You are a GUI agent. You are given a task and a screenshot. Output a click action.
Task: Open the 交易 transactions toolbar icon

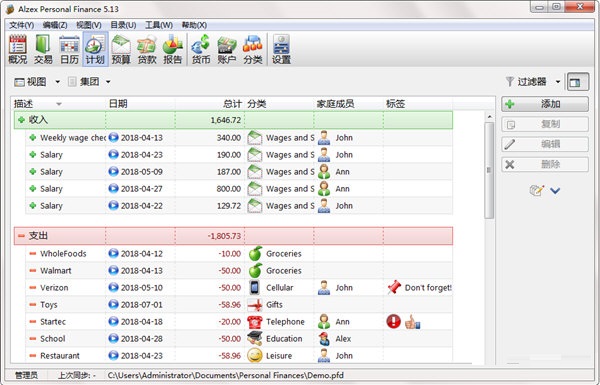pyautogui.click(x=43, y=49)
